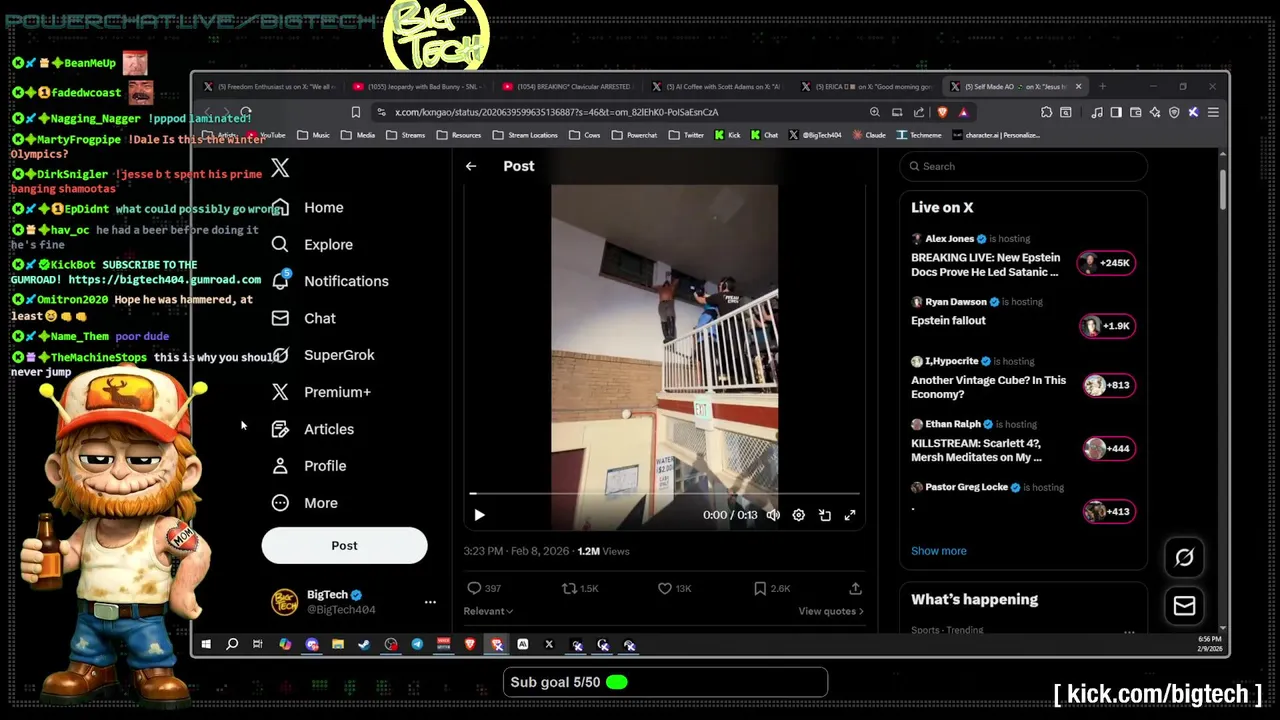Open I,Hypocrite Vintage Cube broadcast

(1023, 378)
